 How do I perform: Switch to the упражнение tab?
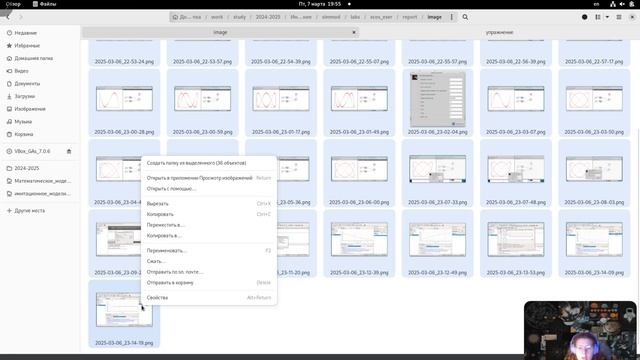(x=499, y=32)
